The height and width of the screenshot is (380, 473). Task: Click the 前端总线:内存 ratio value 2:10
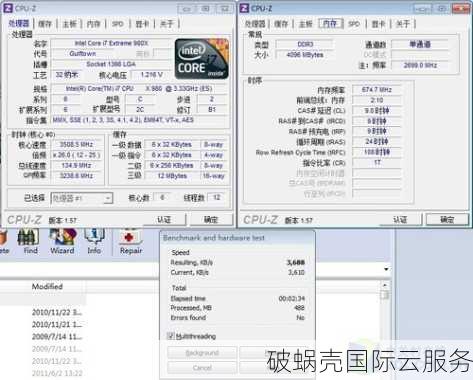pyautogui.click(x=377, y=100)
